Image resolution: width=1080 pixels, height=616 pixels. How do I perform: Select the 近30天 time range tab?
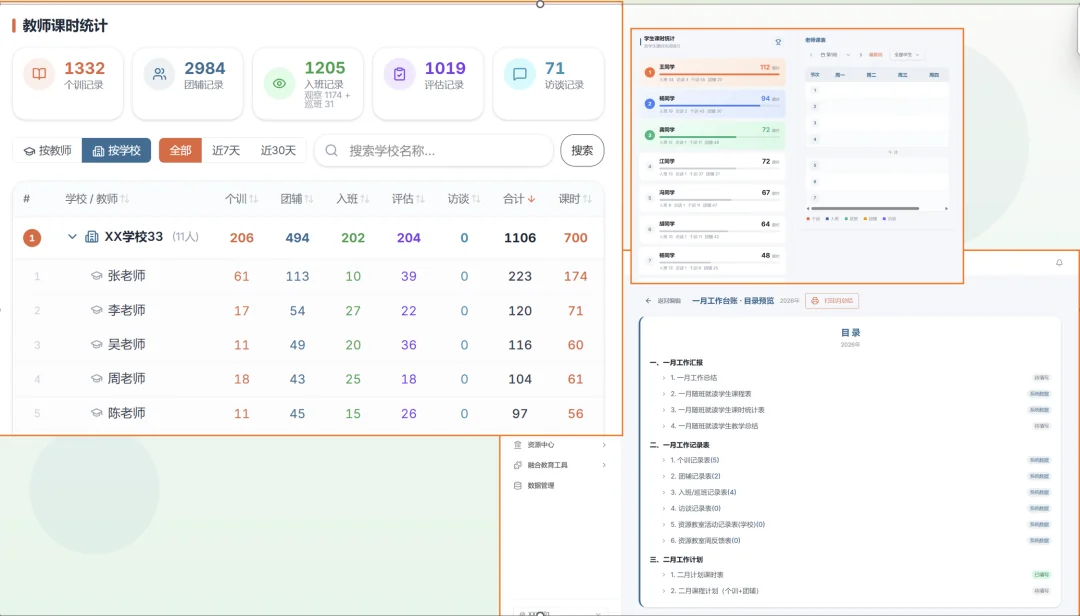pos(278,150)
